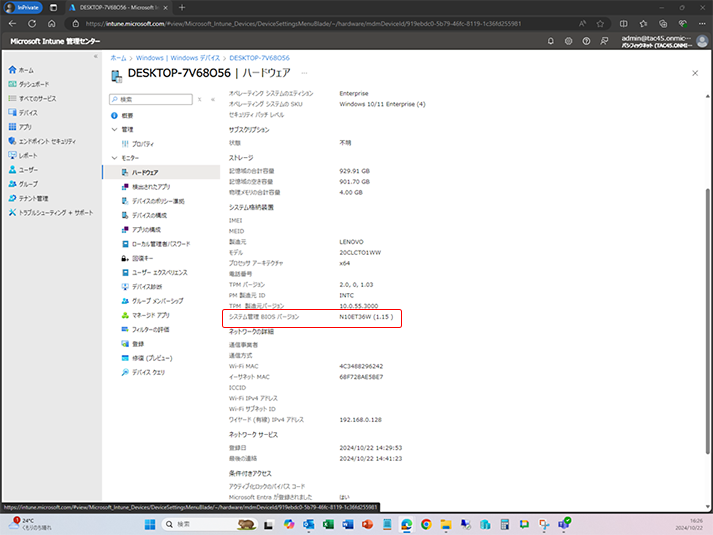Select the manufacturer value LENOVO
Image resolution: width=713 pixels, height=535 pixels.
pyautogui.click(x=351, y=242)
